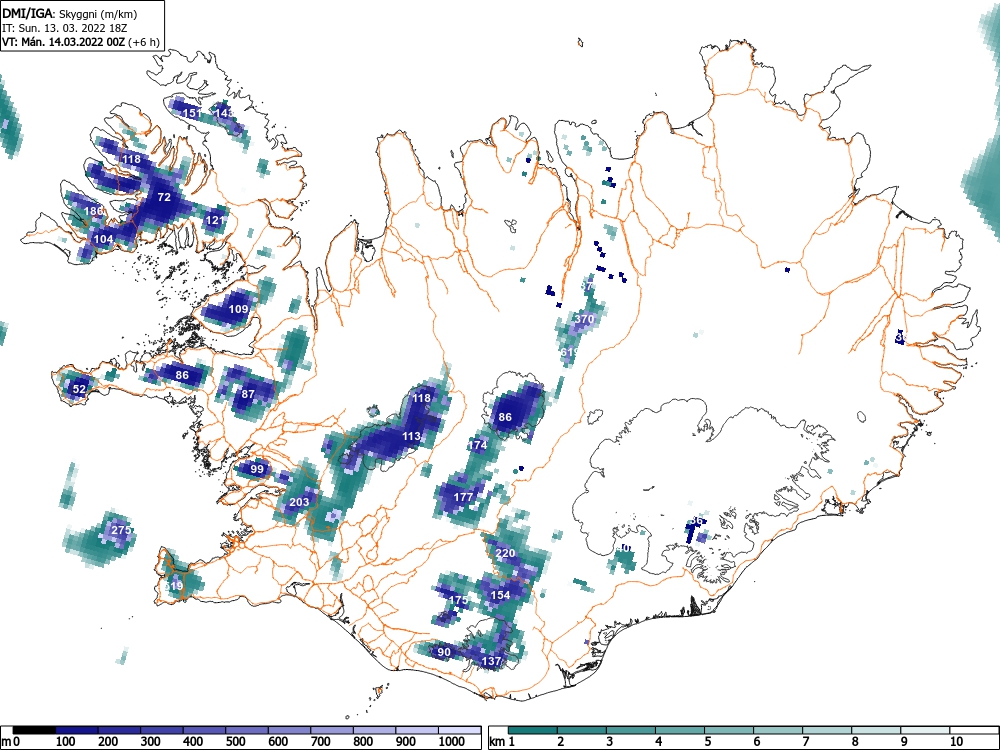The height and width of the screenshot is (750, 1000).
Task: Select legend swatch between 600 and 700 m
Action: click(x=290, y=730)
